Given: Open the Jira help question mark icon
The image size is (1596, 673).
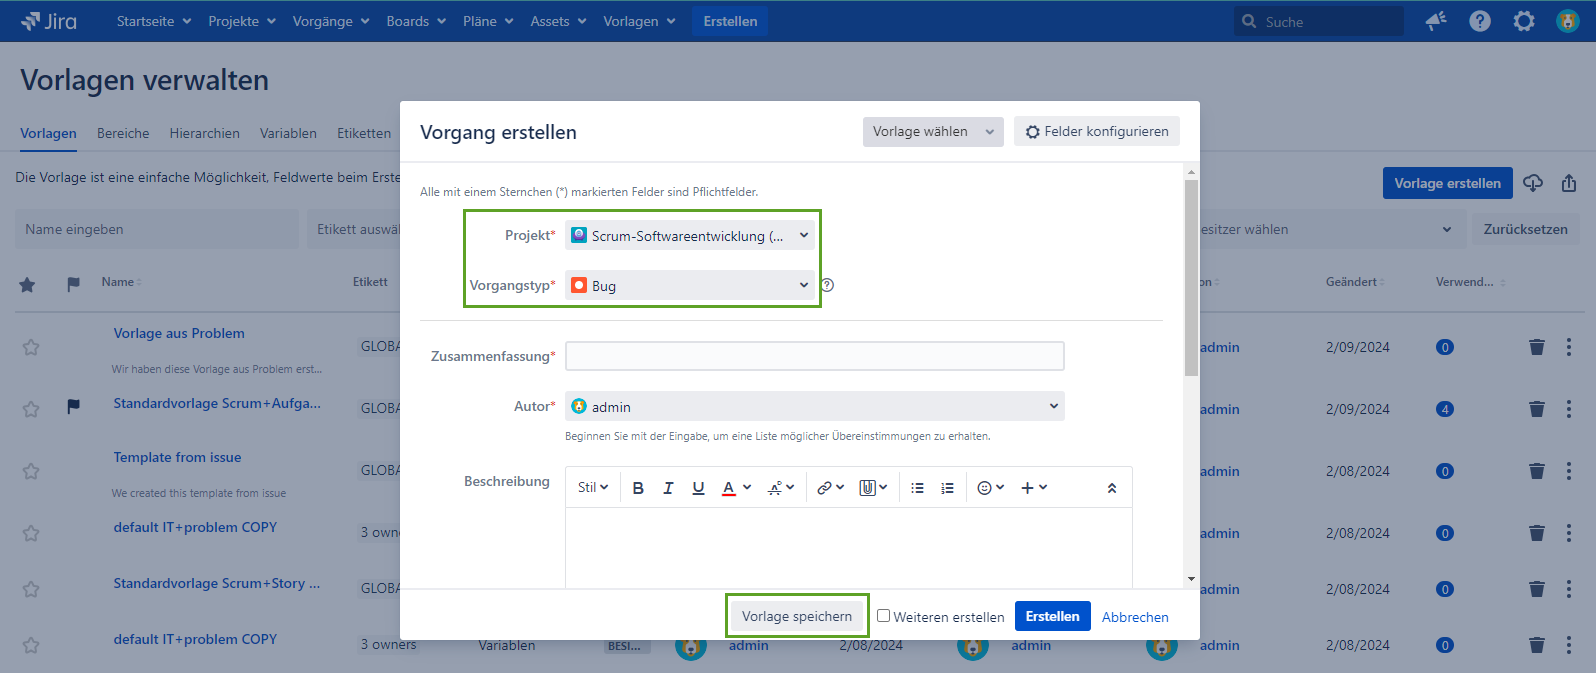Looking at the screenshot, I should (1479, 21).
